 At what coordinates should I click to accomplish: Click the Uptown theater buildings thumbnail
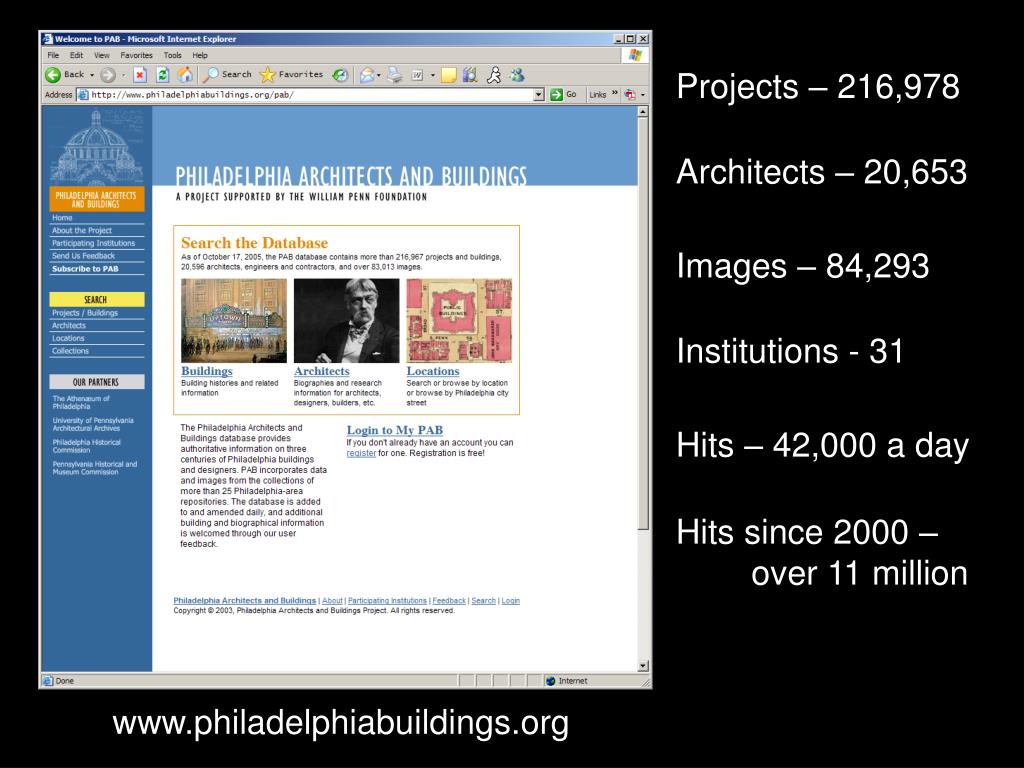[x=234, y=321]
